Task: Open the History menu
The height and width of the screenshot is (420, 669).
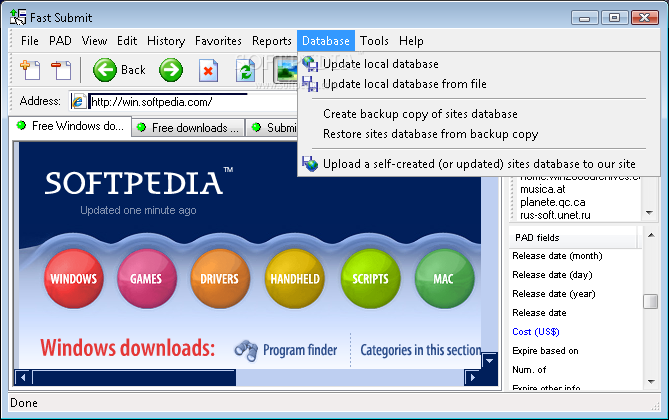Action: tap(166, 41)
